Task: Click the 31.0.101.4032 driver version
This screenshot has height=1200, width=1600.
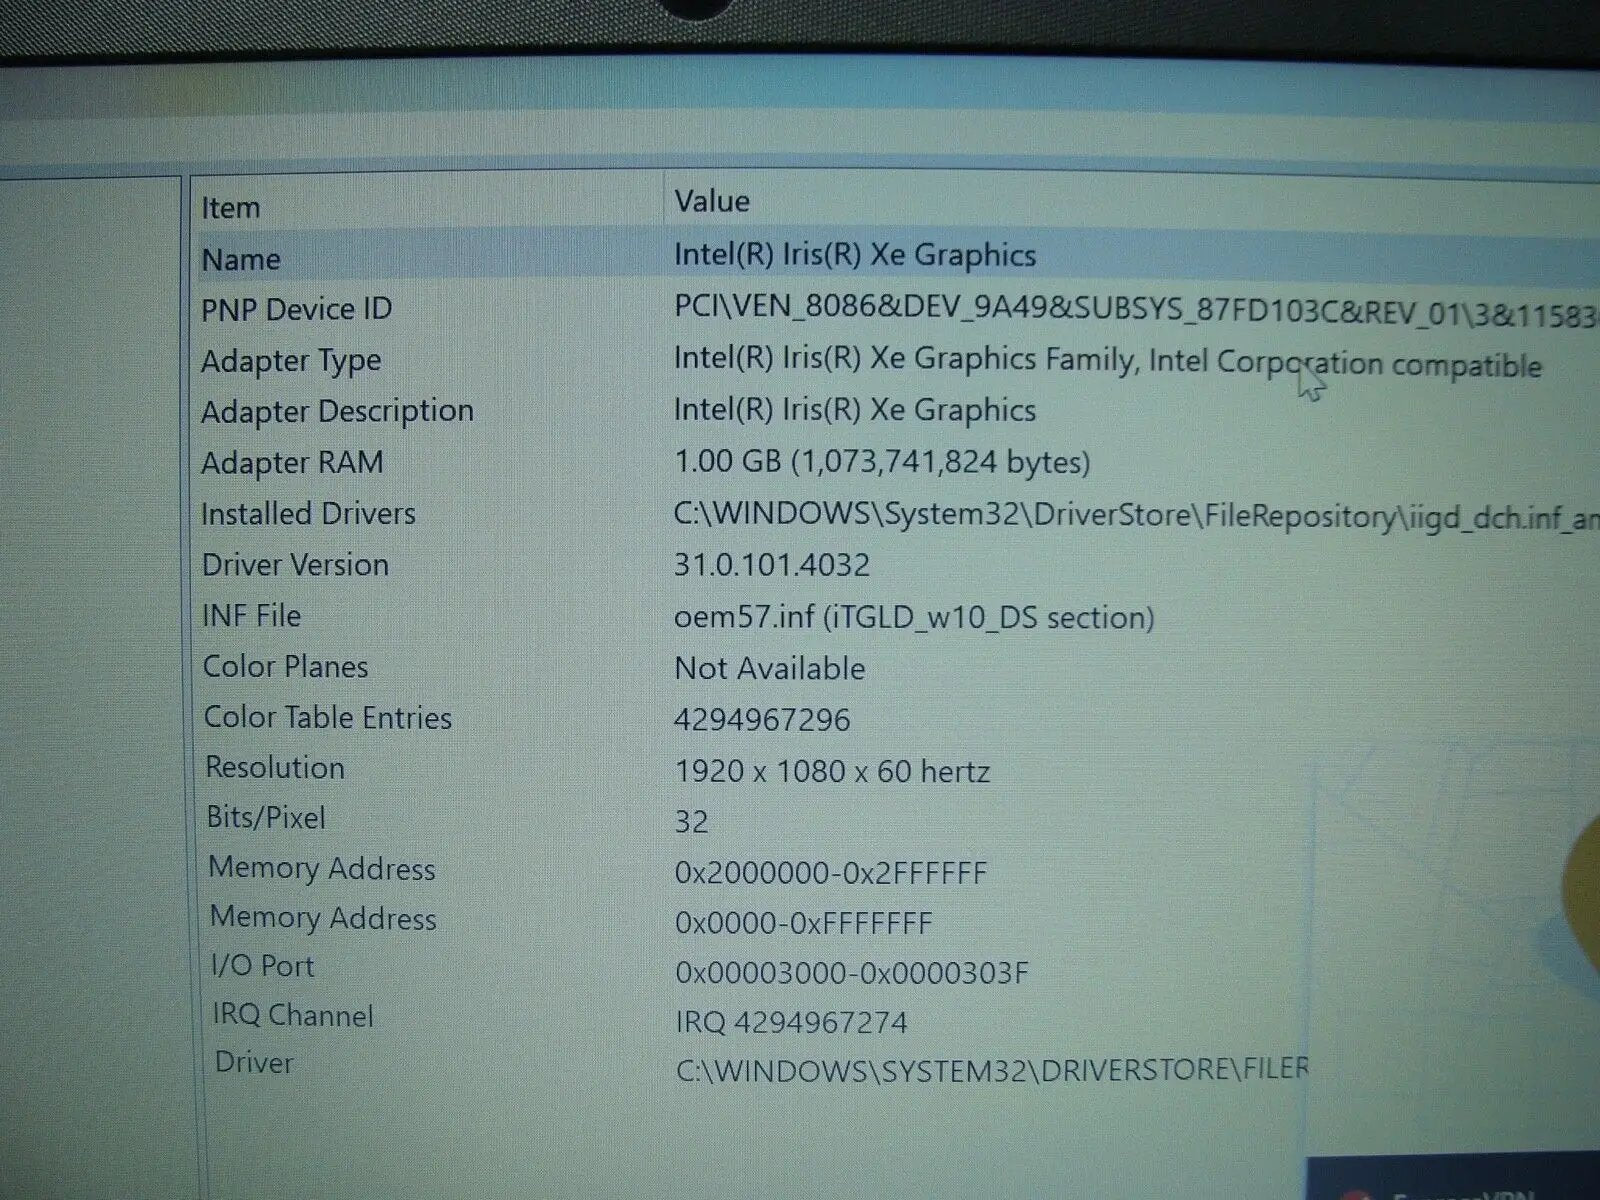Action: coord(772,565)
